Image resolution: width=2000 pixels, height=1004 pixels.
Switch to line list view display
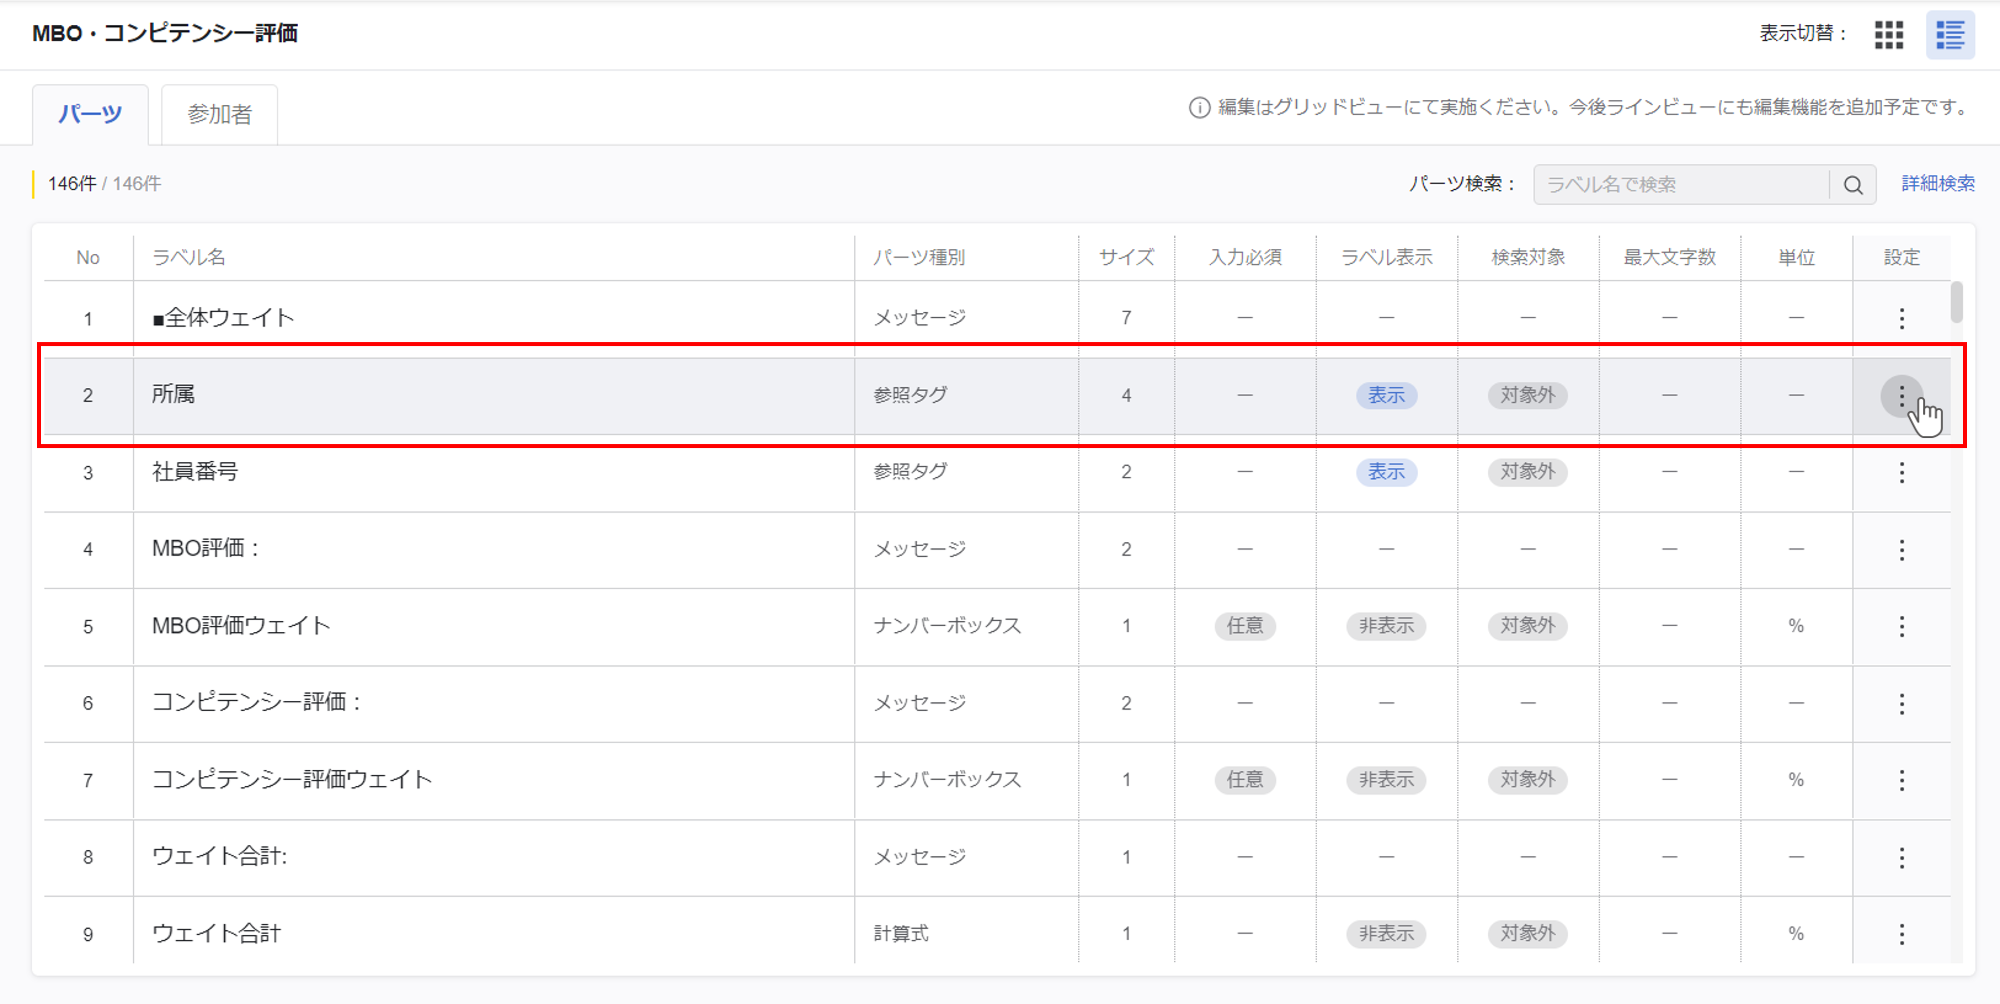[x=1949, y=35]
